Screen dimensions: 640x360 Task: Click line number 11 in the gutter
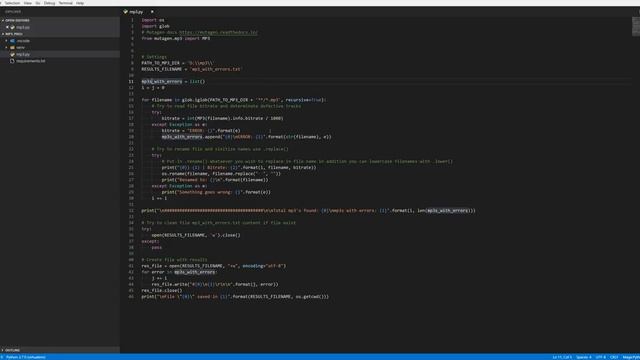coord(131,82)
